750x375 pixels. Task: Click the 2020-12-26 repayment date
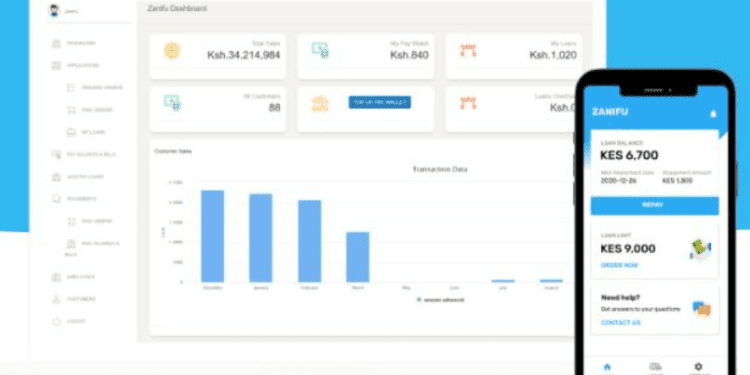pos(619,181)
